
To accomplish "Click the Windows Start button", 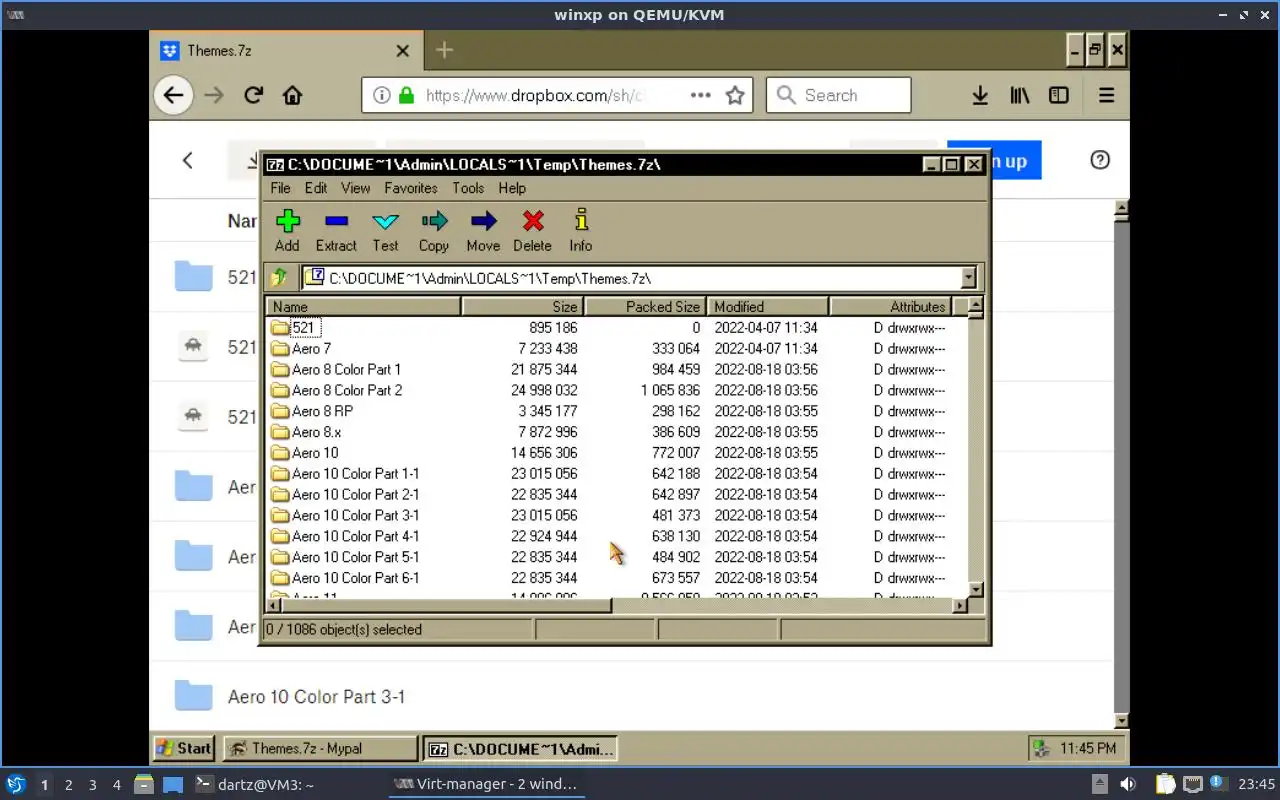I will tap(184, 748).
